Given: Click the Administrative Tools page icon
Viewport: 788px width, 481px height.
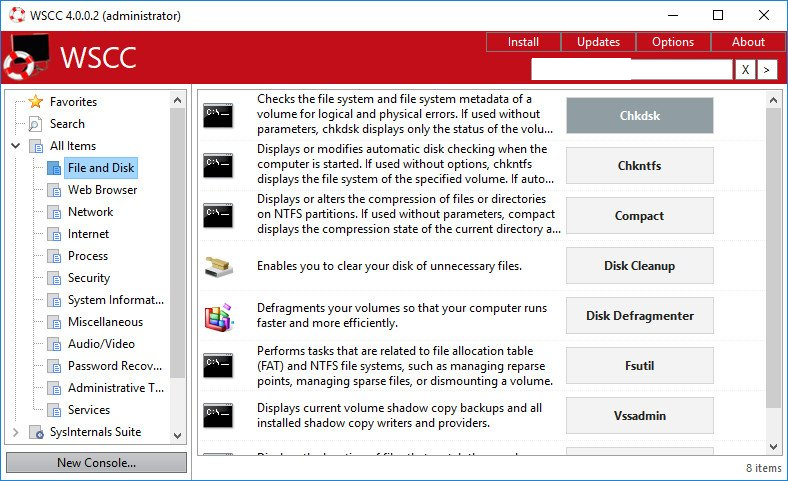Looking at the screenshot, I should click(54, 388).
